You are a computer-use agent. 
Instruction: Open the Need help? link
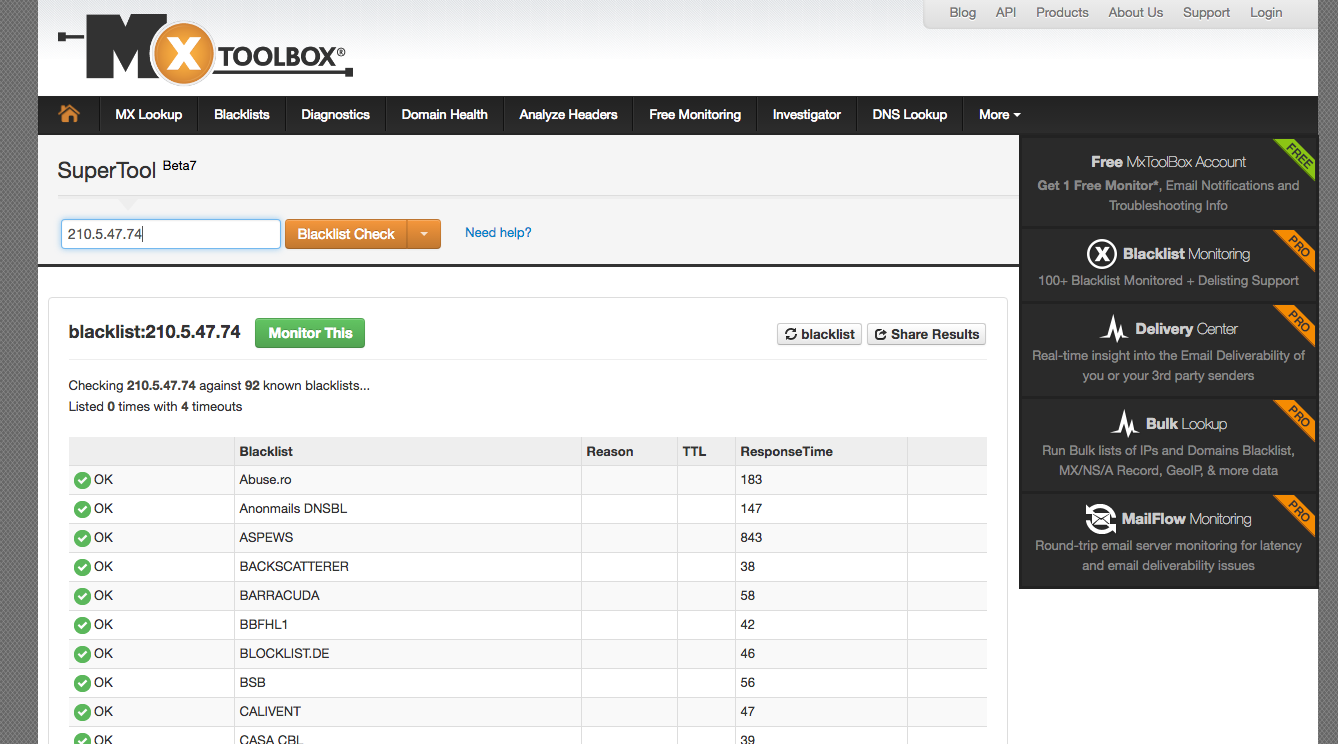(x=498, y=233)
